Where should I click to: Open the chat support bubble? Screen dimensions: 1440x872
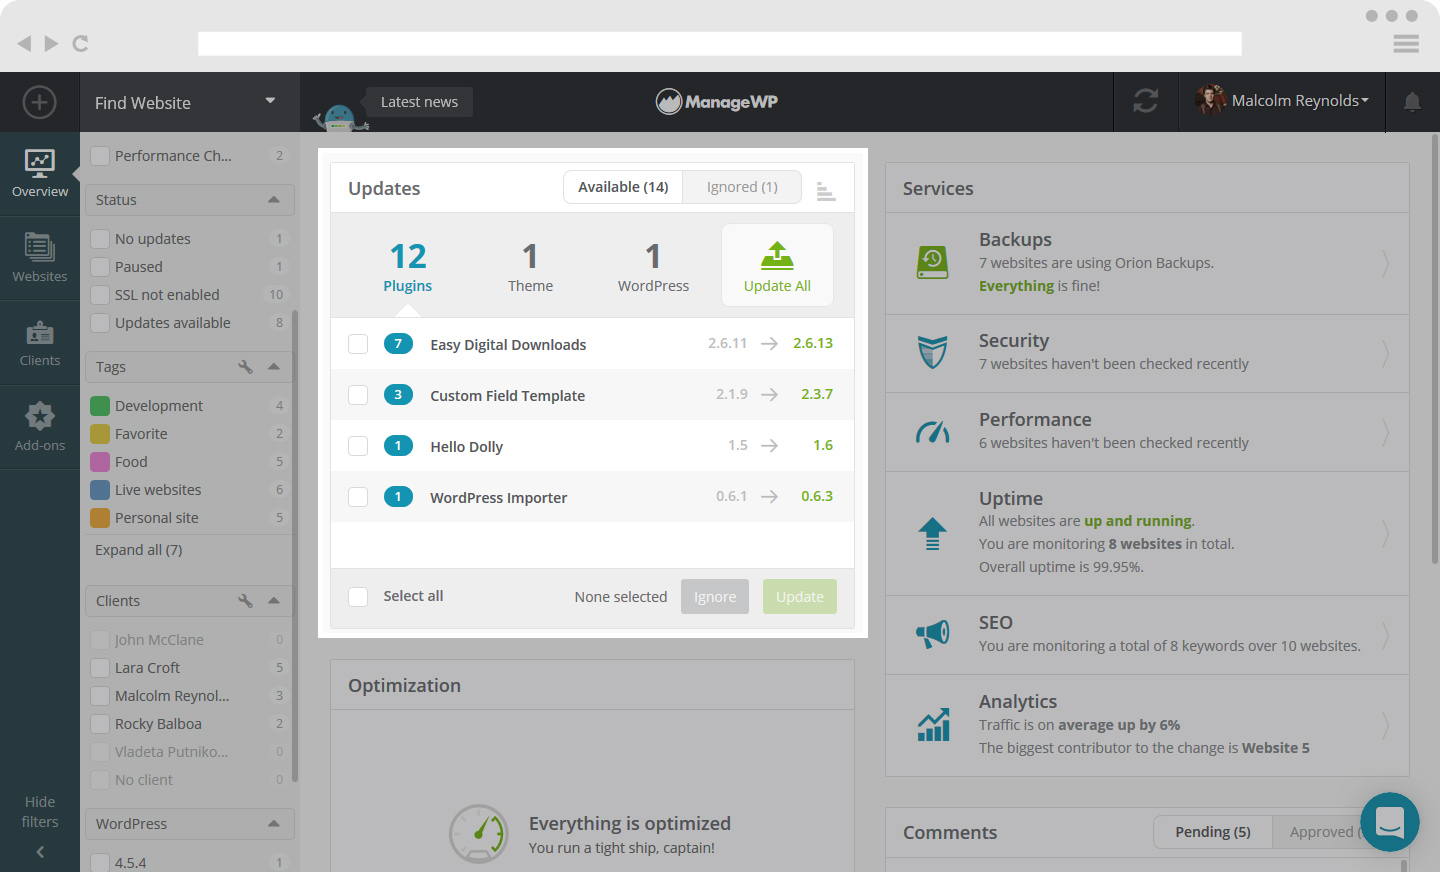tap(1390, 822)
